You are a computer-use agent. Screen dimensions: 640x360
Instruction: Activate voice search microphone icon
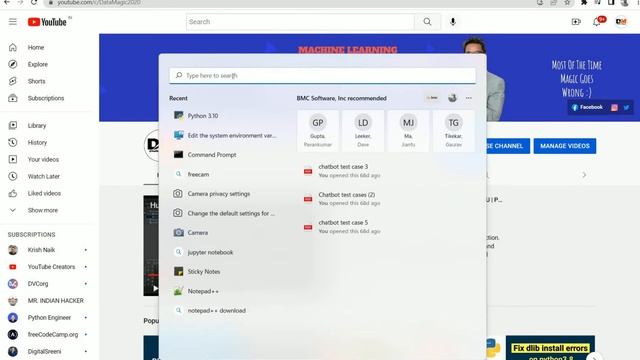[453, 22]
